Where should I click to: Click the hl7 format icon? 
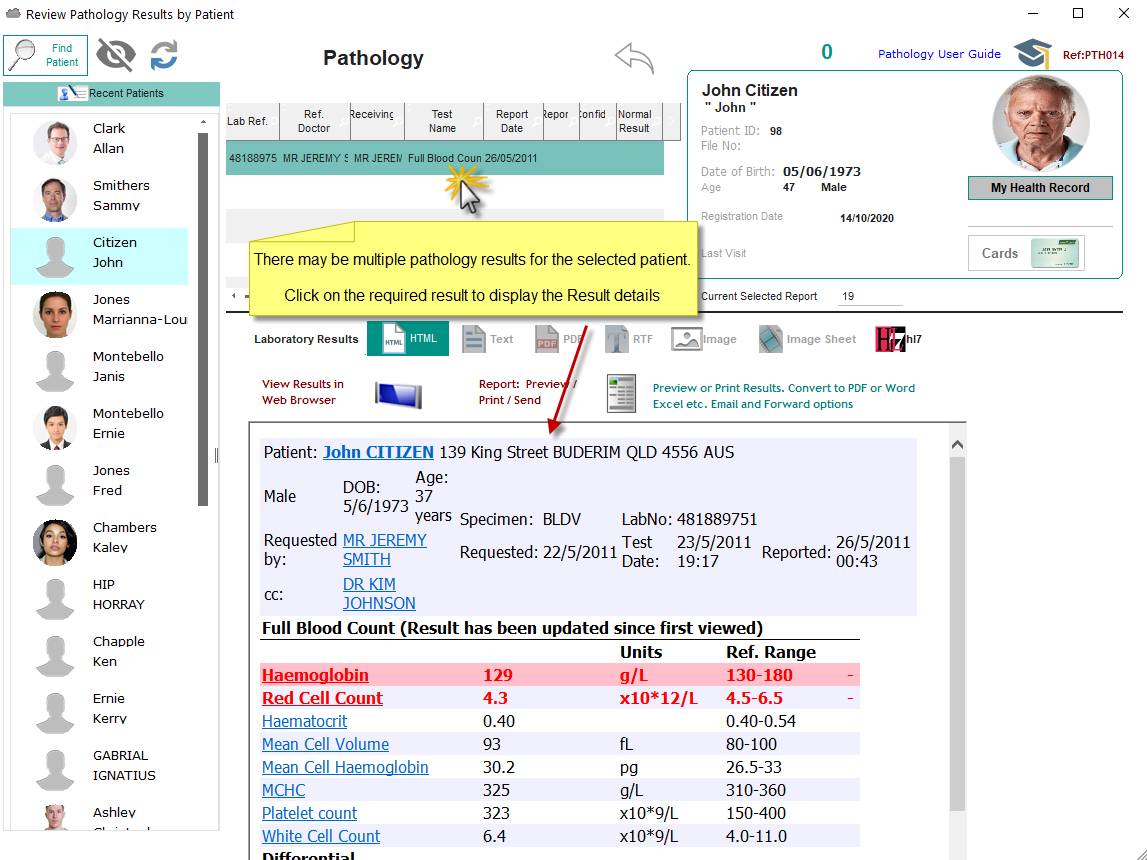coord(898,339)
